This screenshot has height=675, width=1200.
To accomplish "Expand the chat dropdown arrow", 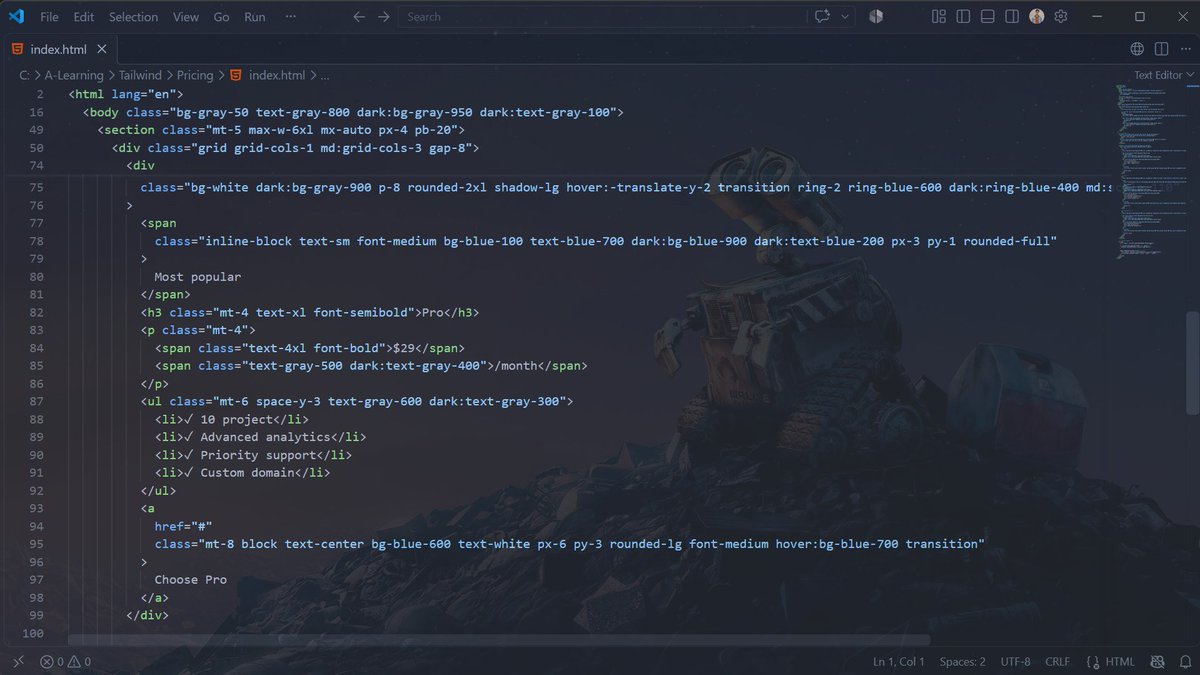I will pos(845,16).
